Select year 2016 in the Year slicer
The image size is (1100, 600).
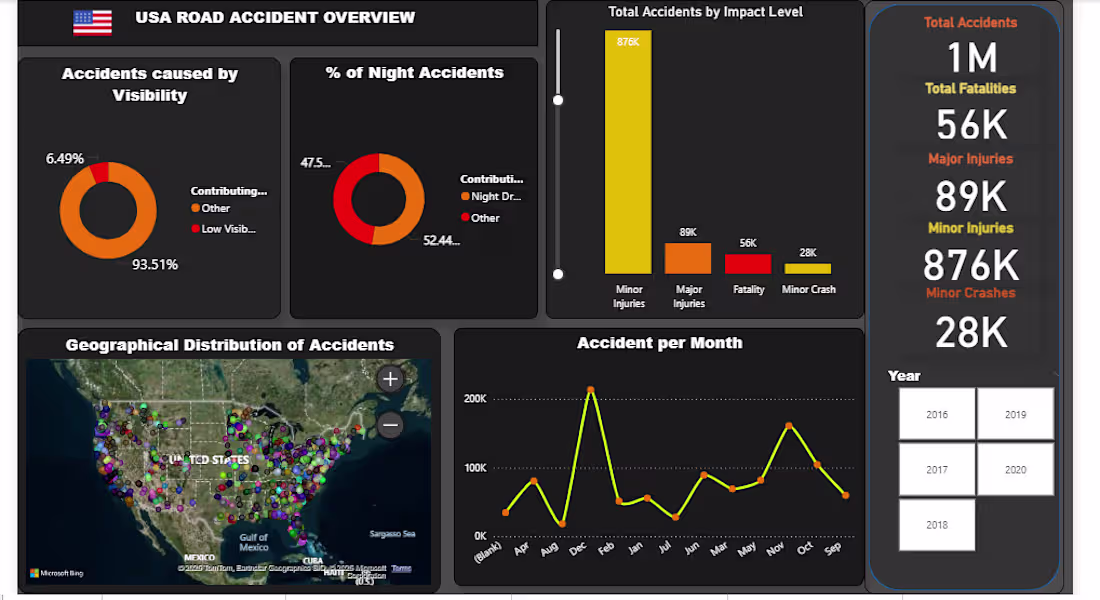[936, 413]
